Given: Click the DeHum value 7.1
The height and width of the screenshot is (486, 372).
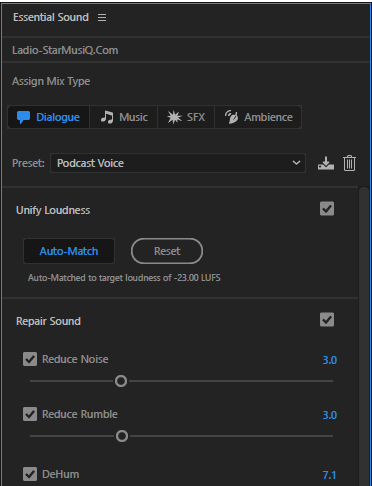Looking at the screenshot, I should (x=329, y=475).
